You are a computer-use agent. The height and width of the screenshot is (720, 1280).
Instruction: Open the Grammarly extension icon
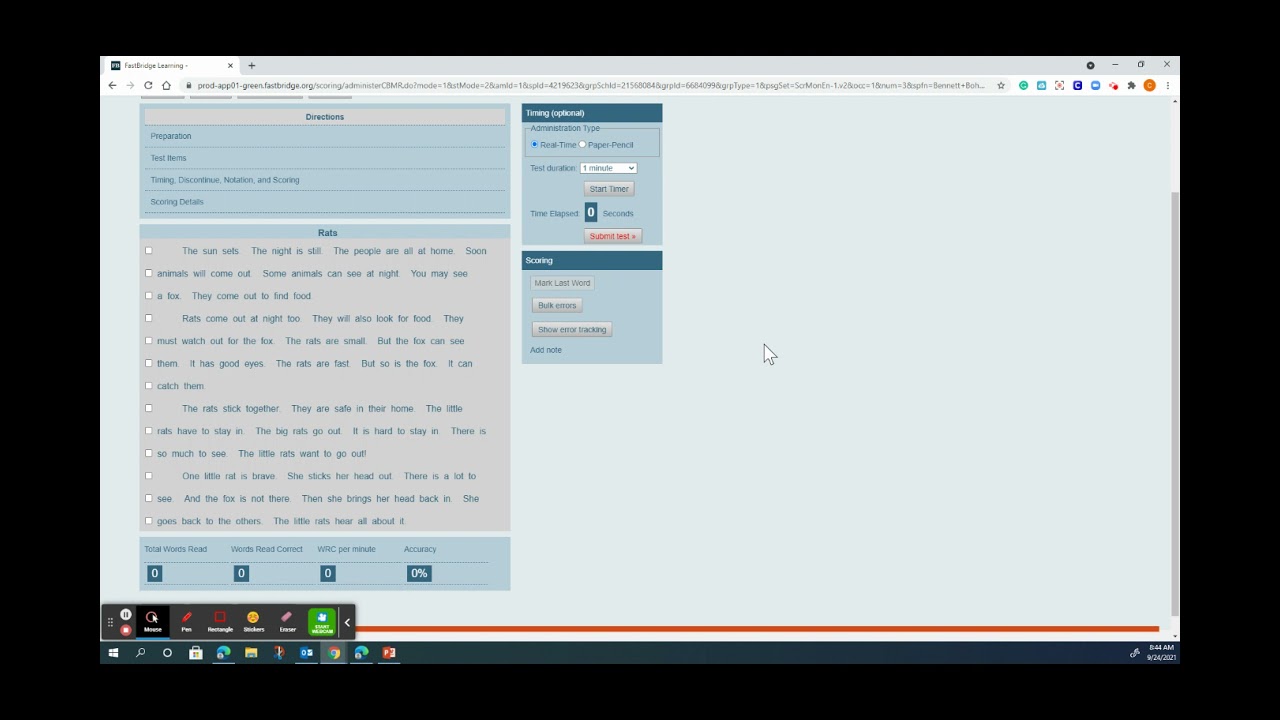[x=1023, y=86]
